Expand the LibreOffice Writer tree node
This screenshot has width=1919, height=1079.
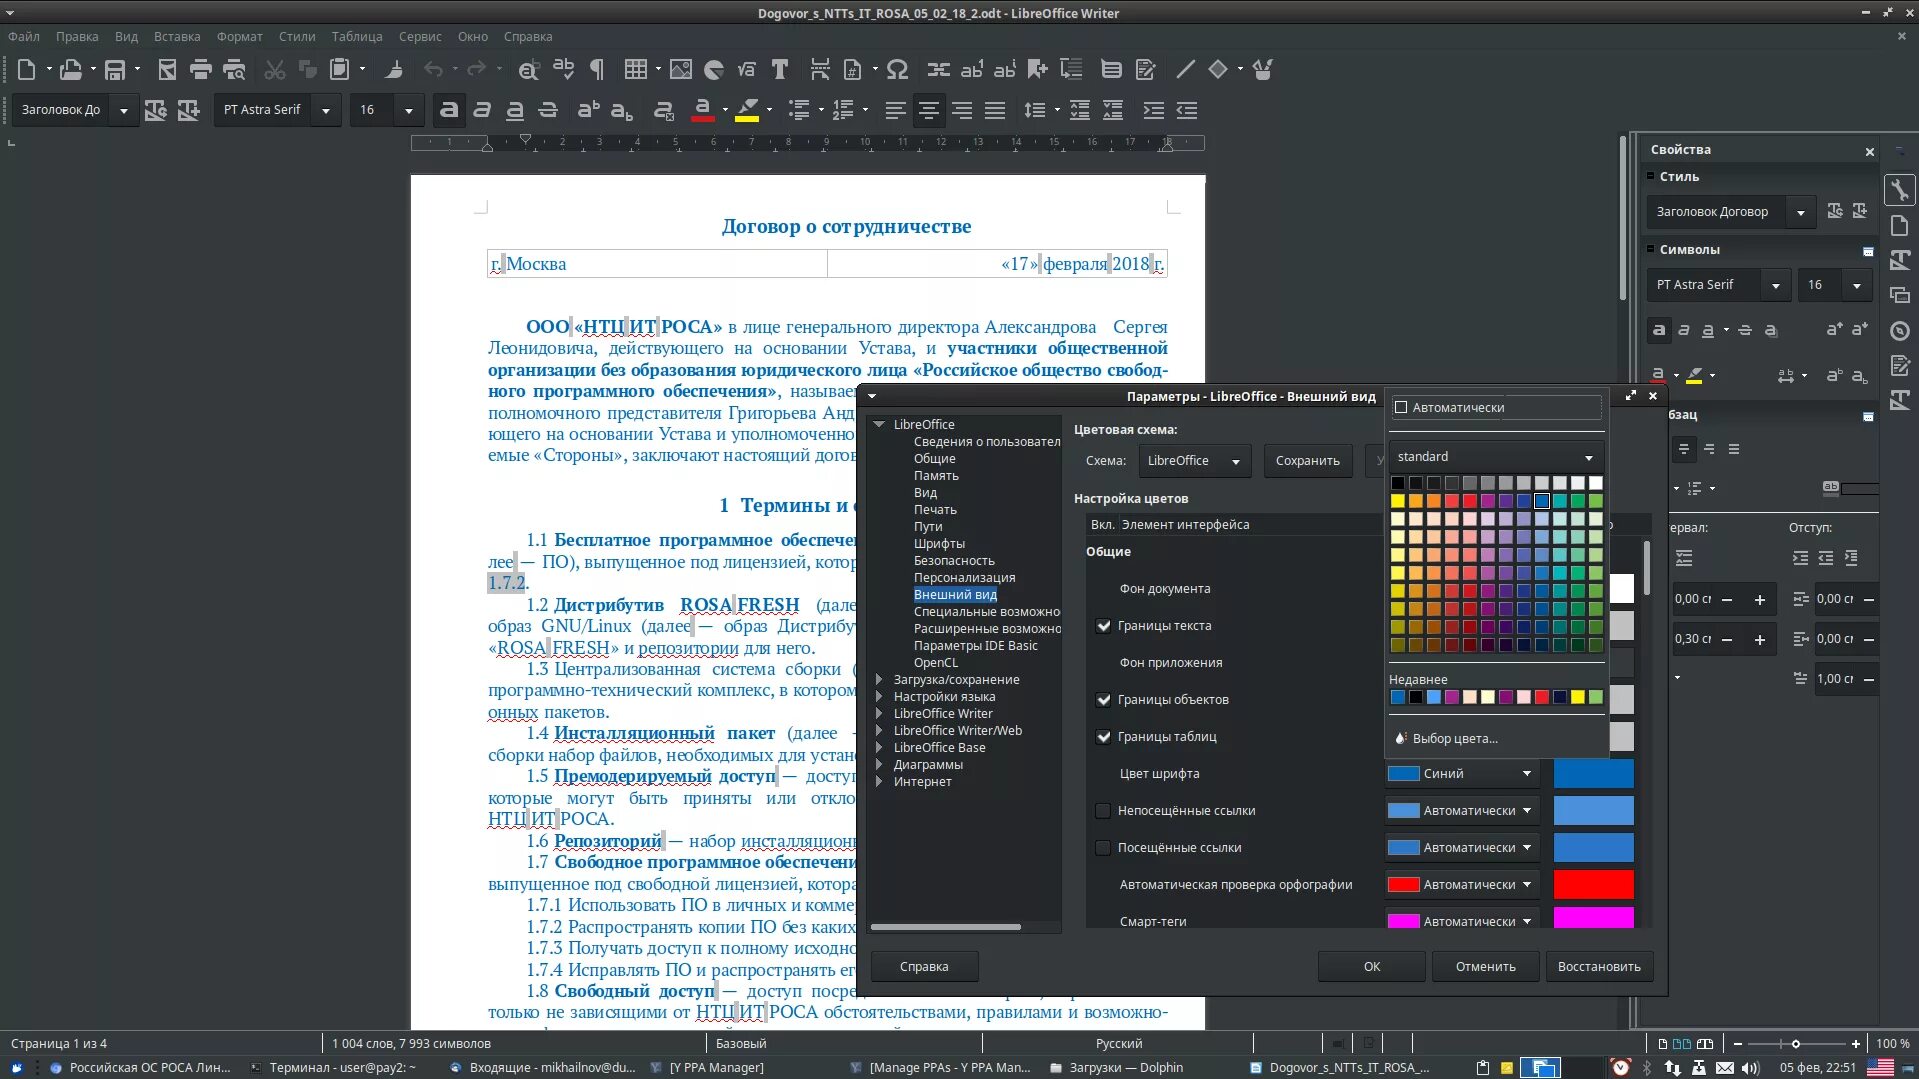pos(879,714)
